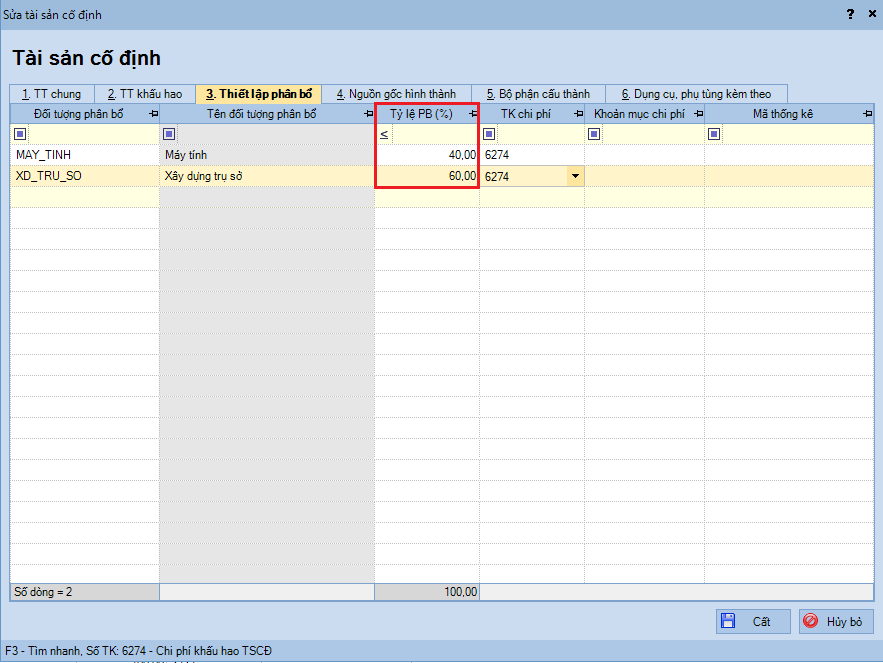Open the TT khấu hao tab
Screen dimensions: 883x663
pos(145,94)
